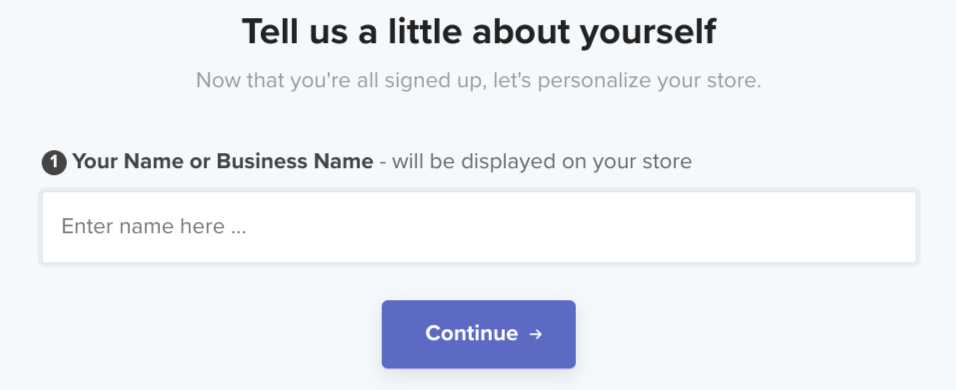Image resolution: width=956 pixels, height=390 pixels.
Task: Focus the name input field
Action: [x=479, y=227]
